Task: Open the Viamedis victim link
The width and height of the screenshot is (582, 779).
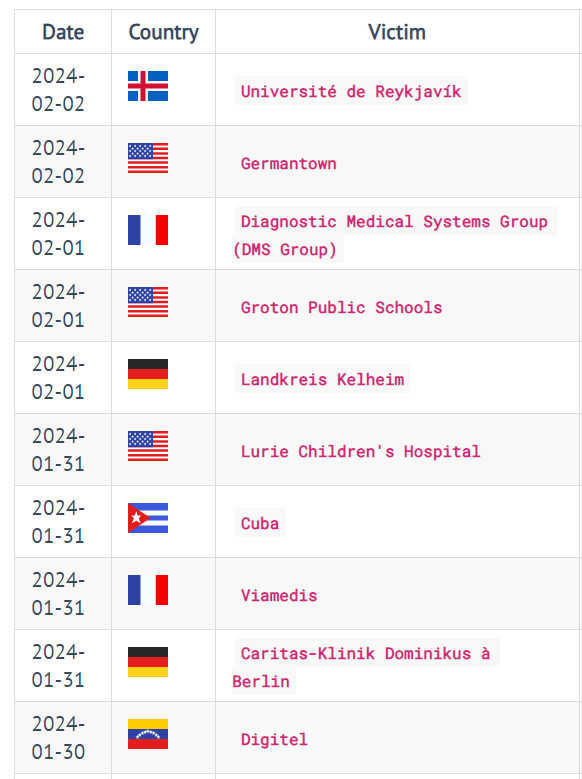Action: 279,595
